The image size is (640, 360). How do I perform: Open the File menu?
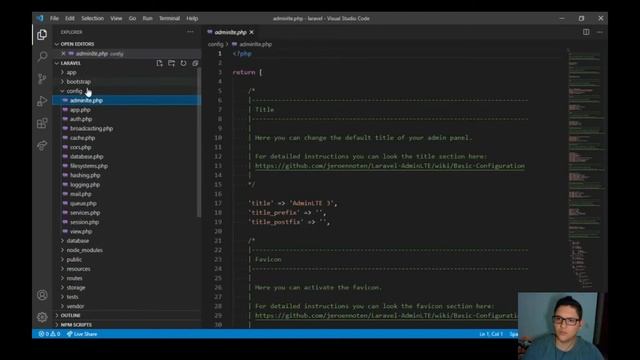tap(54, 18)
